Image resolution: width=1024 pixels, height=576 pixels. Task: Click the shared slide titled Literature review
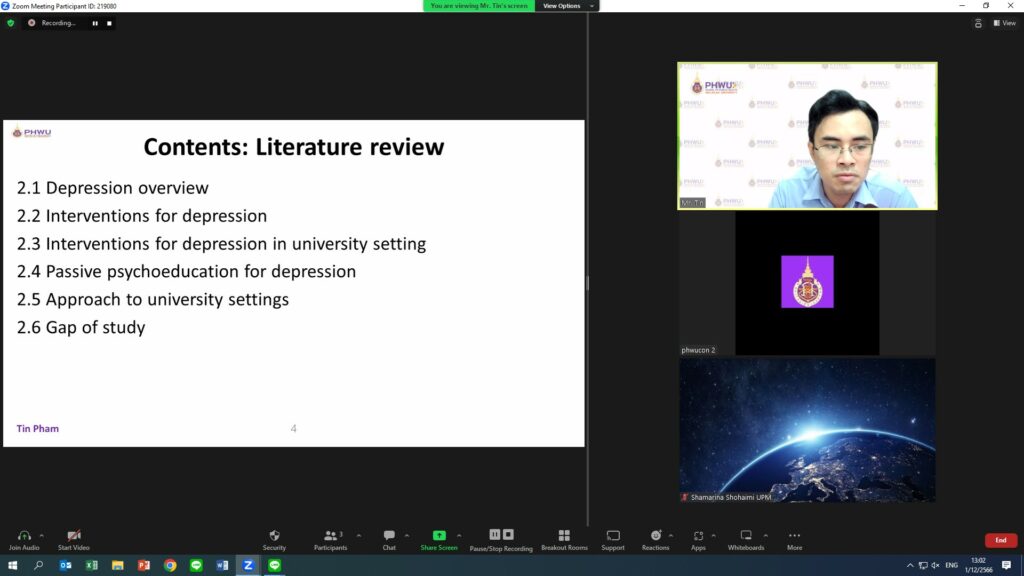point(294,283)
